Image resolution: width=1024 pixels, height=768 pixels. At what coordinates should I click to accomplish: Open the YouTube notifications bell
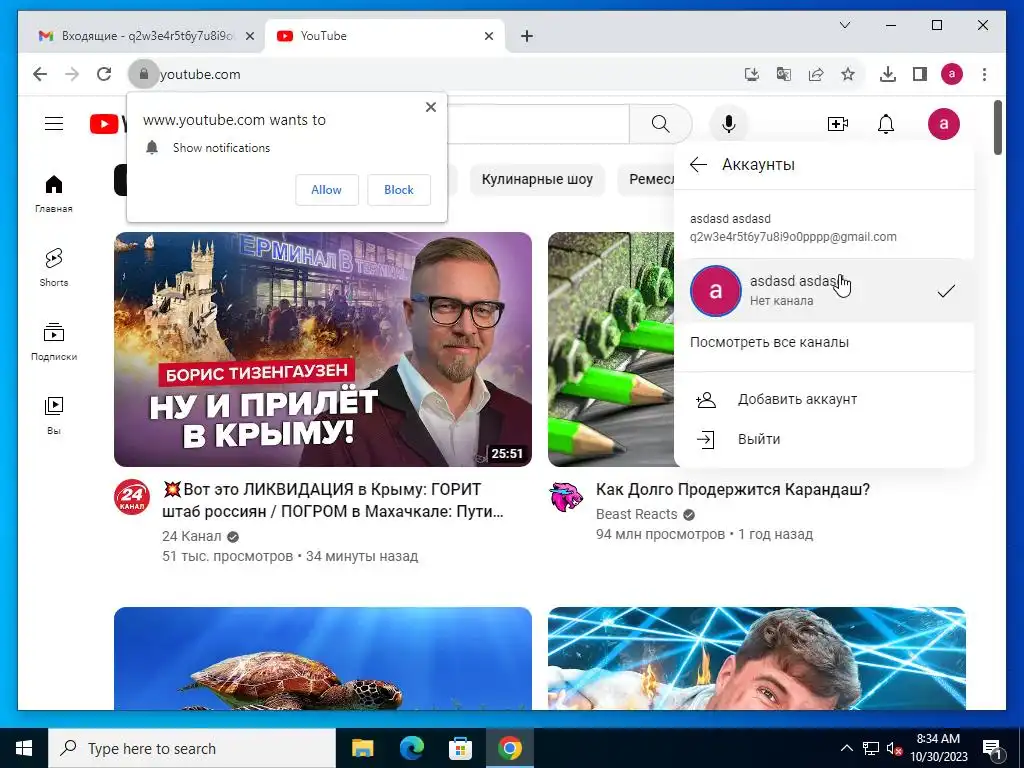coord(886,123)
